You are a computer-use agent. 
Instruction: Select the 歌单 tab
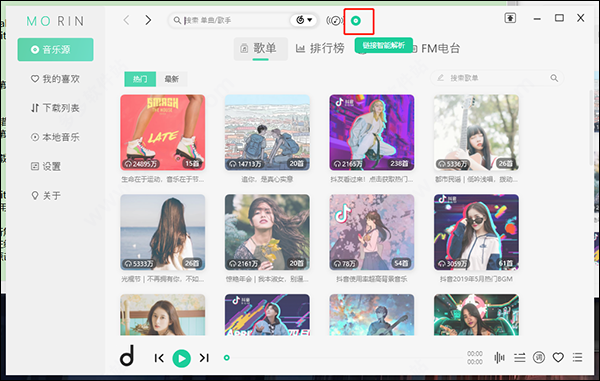click(261, 49)
